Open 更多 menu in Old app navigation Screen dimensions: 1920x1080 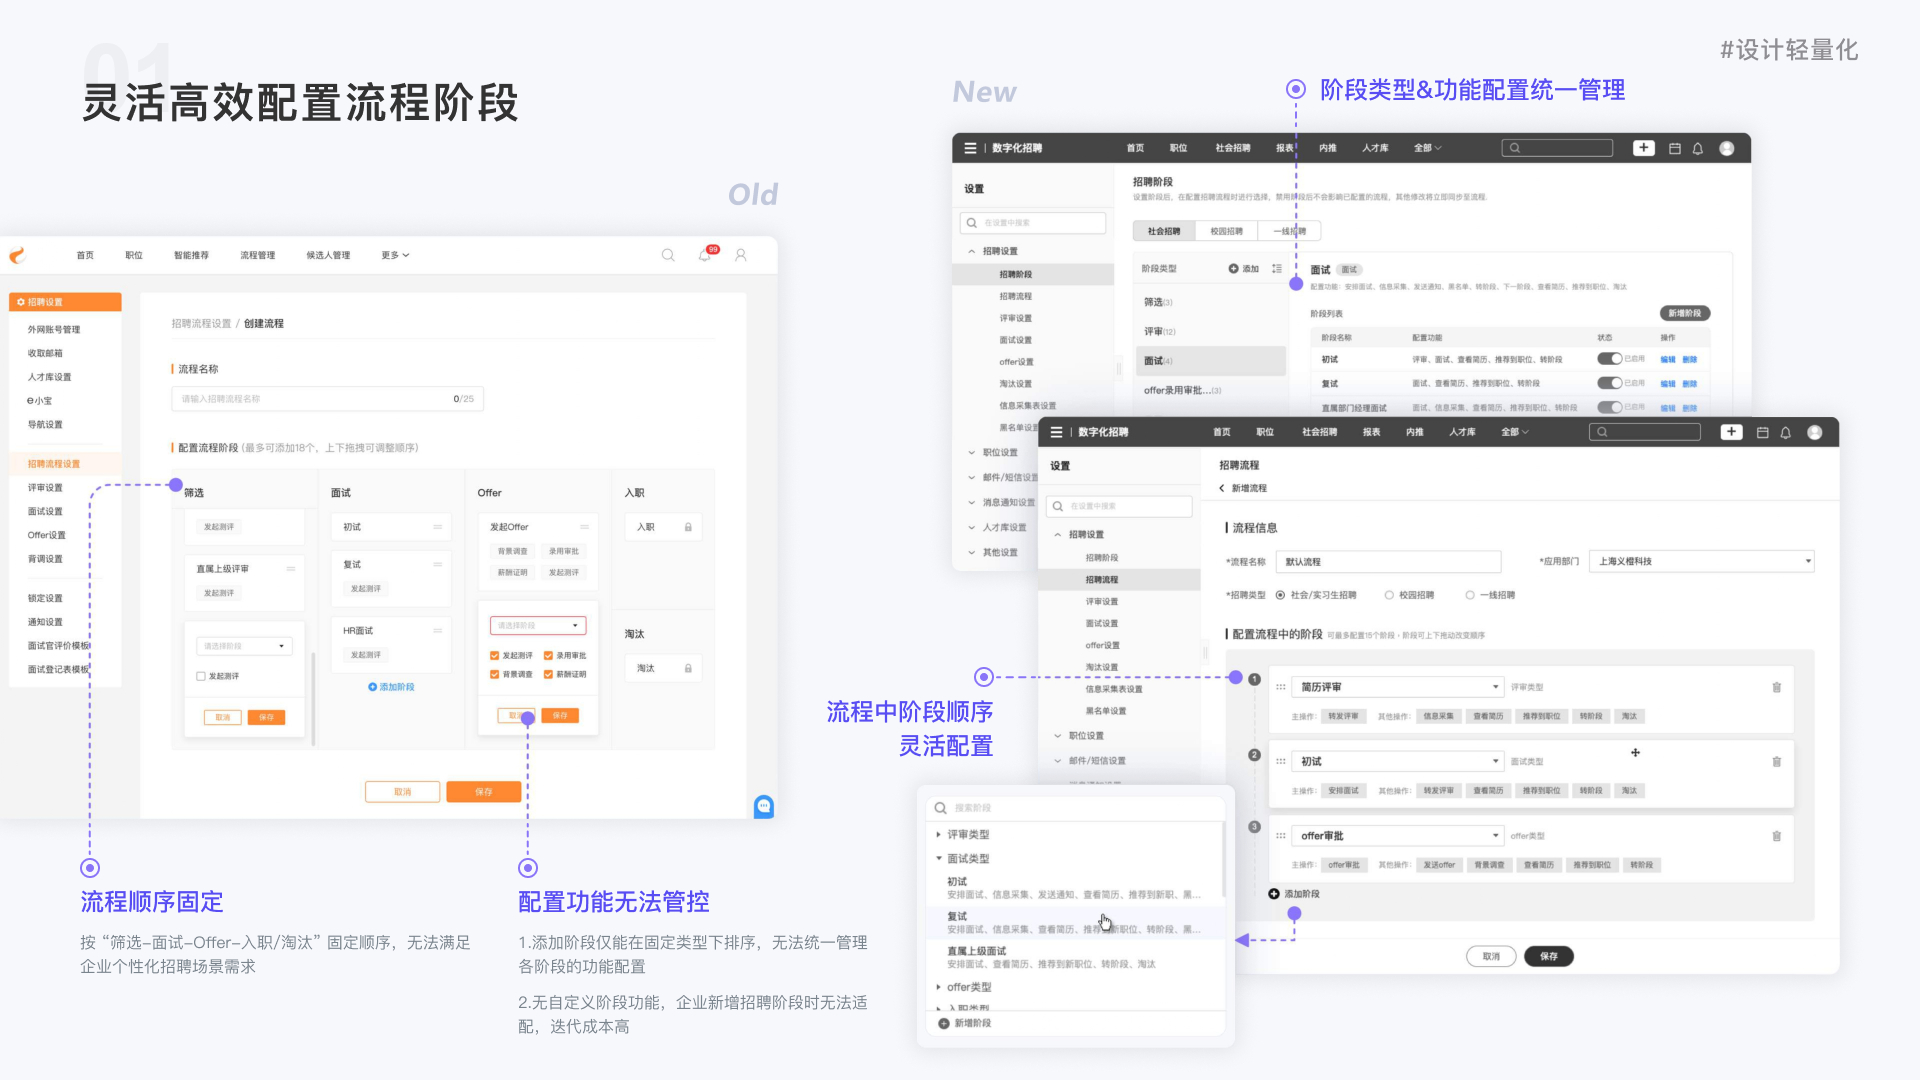(395, 255)
